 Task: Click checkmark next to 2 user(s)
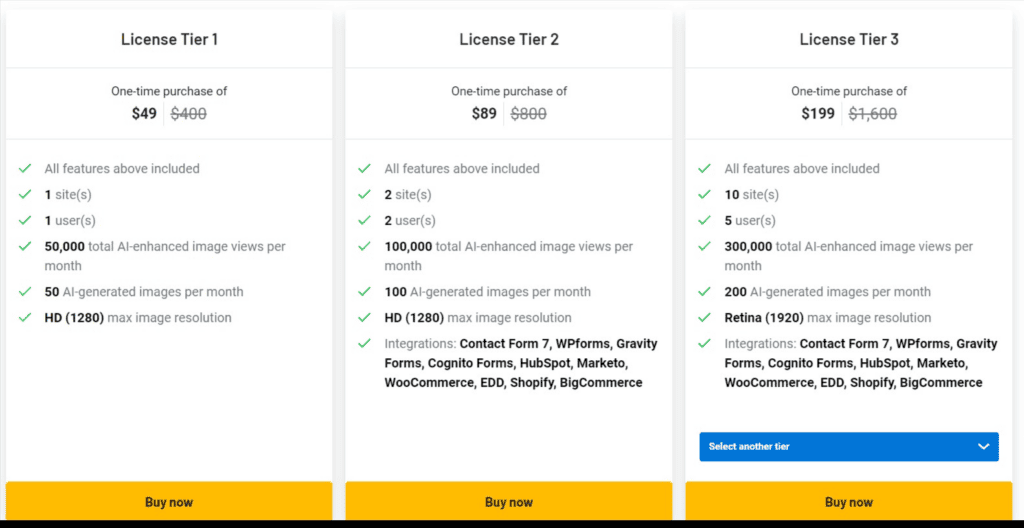[365, 221]
